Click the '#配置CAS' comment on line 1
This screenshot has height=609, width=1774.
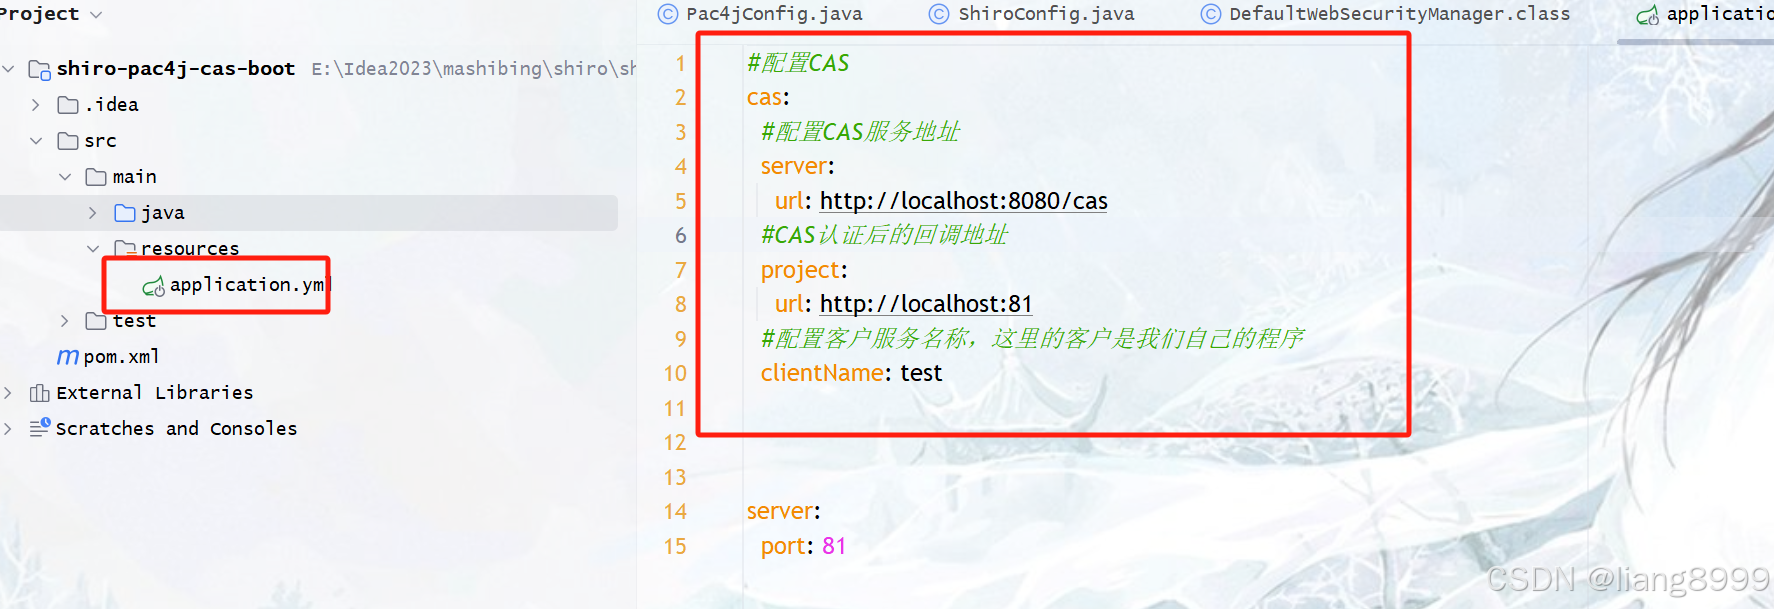tap(798, 63)
